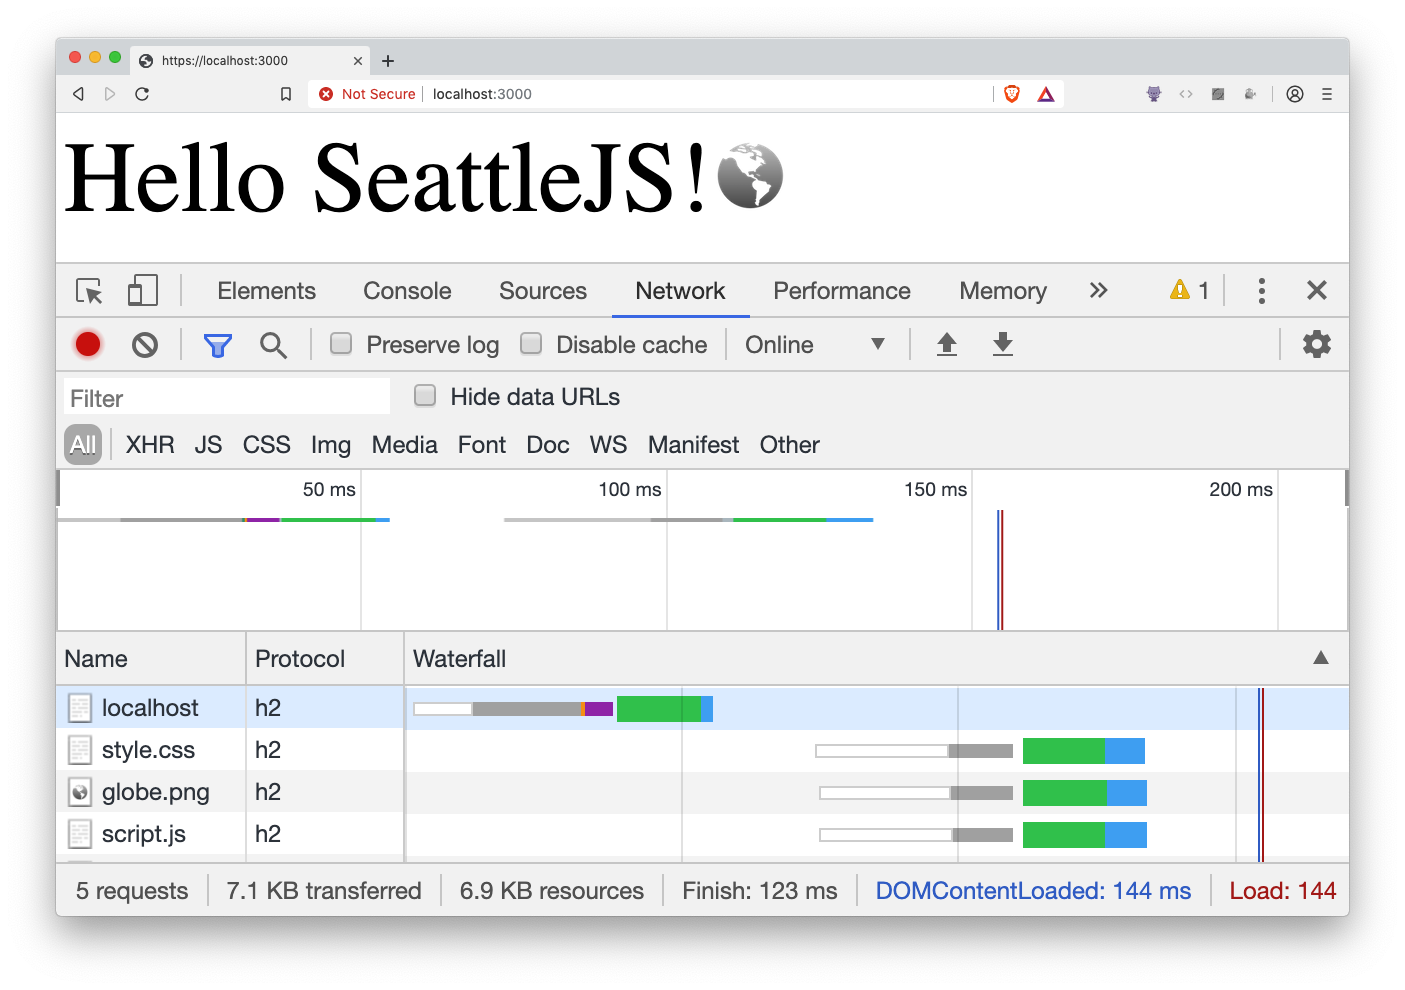1405x990 pixels.
Task: Import HAR file with upload arrow
Action: [x=947, y=345]
